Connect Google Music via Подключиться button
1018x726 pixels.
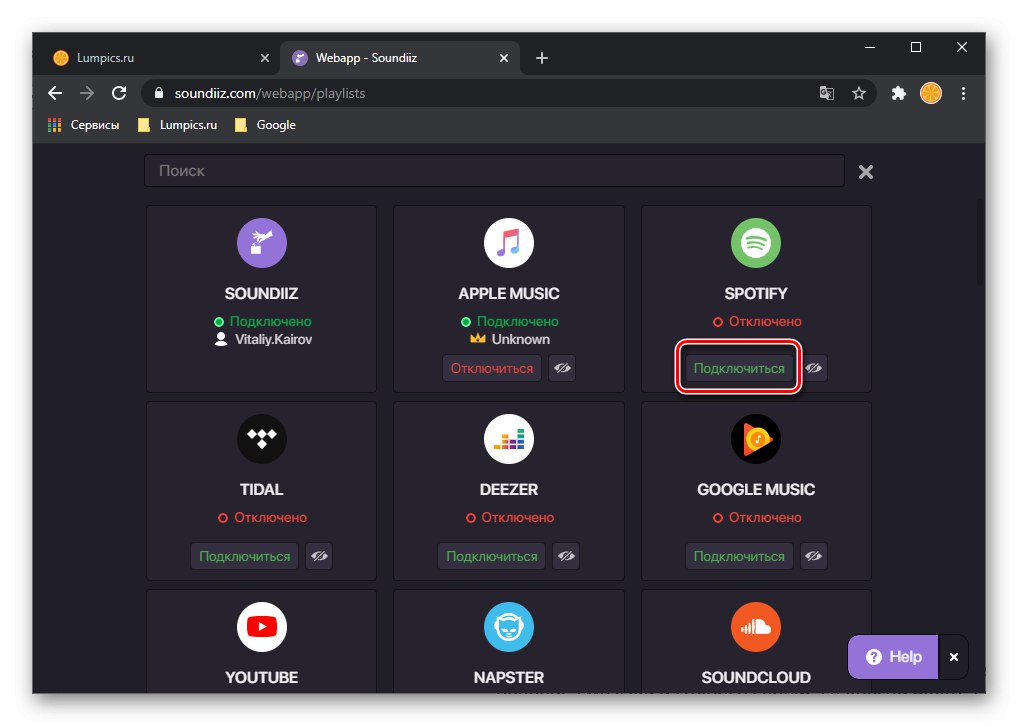739,556
